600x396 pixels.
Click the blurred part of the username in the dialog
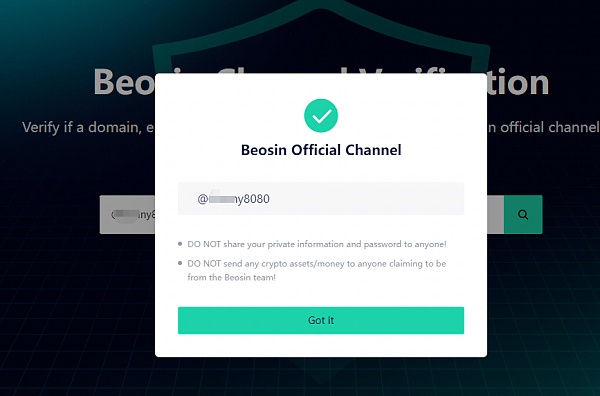[221, 198]
